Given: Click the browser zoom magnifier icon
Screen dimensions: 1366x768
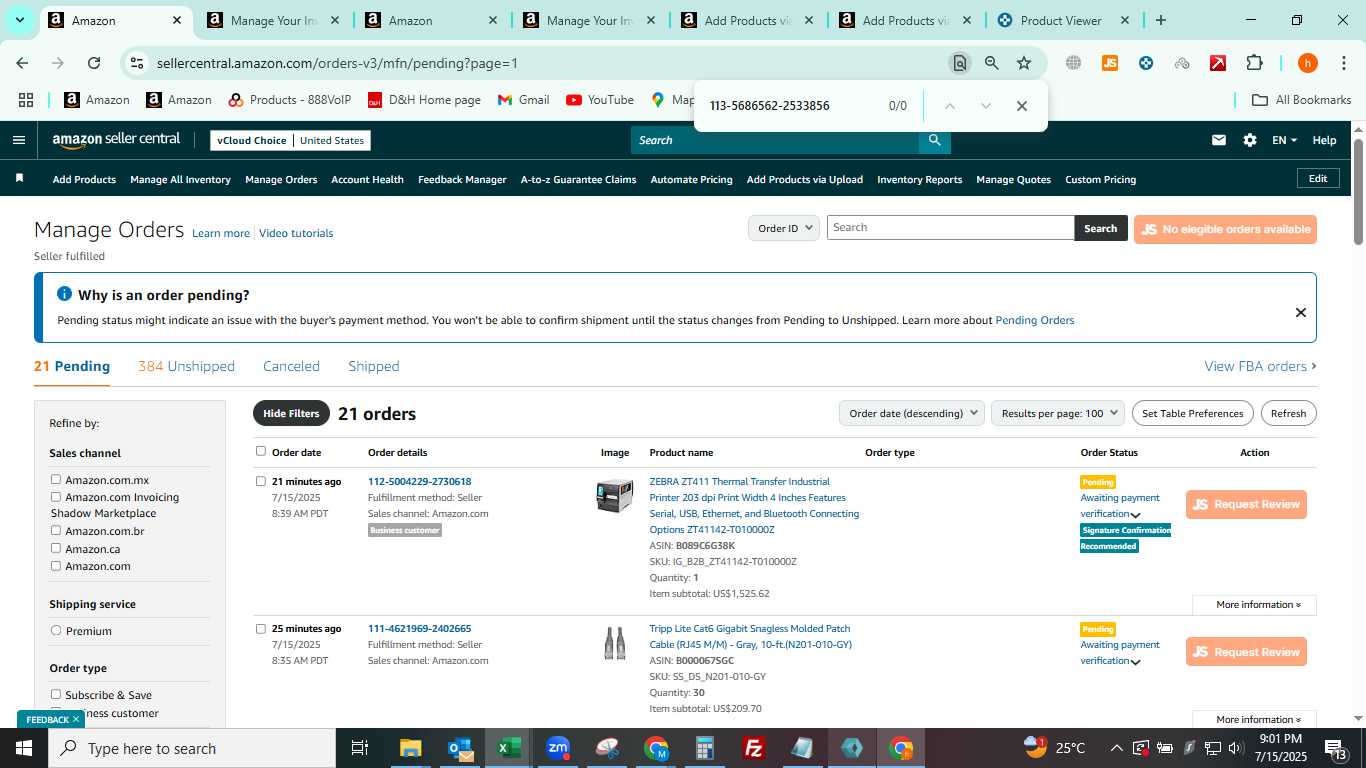Looking at the screenshot, I should [x=991, y=63].
